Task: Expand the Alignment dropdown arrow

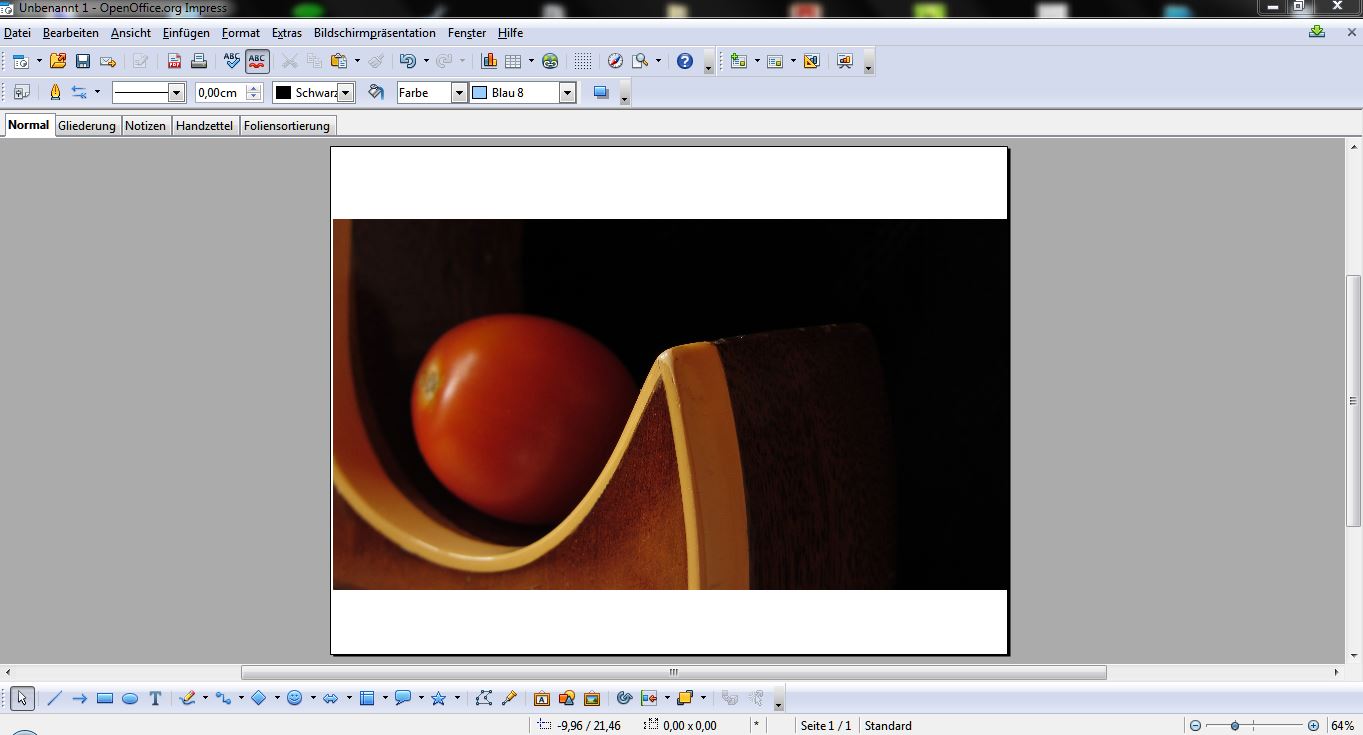Action: click(667, 698)
